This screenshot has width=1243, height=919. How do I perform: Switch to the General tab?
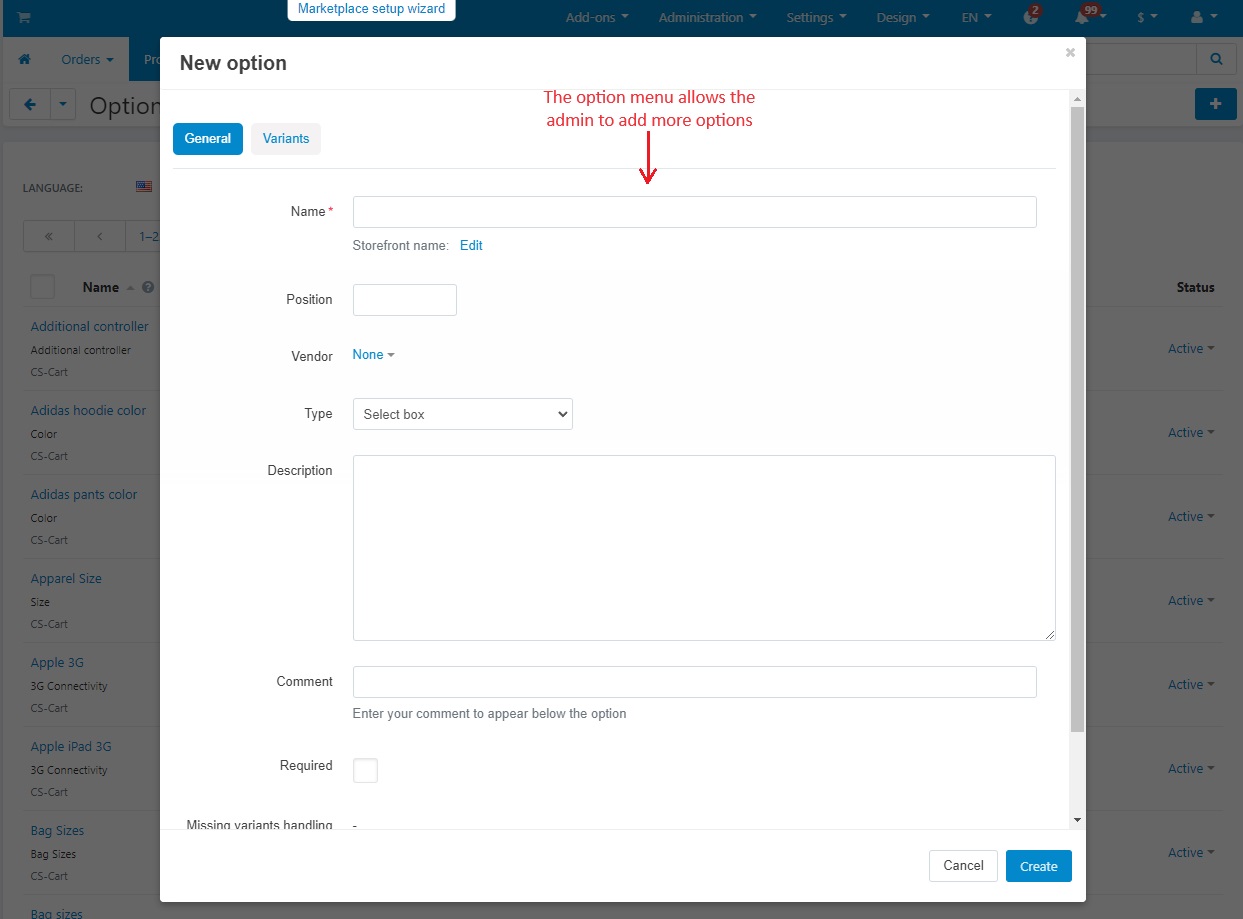point(208,139)
